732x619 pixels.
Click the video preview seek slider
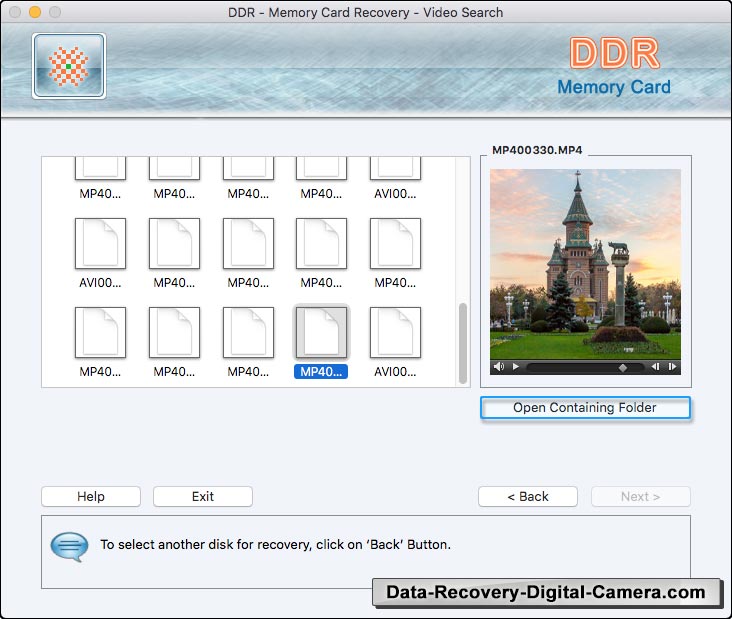pyautogui.click(x=585, y=367)
